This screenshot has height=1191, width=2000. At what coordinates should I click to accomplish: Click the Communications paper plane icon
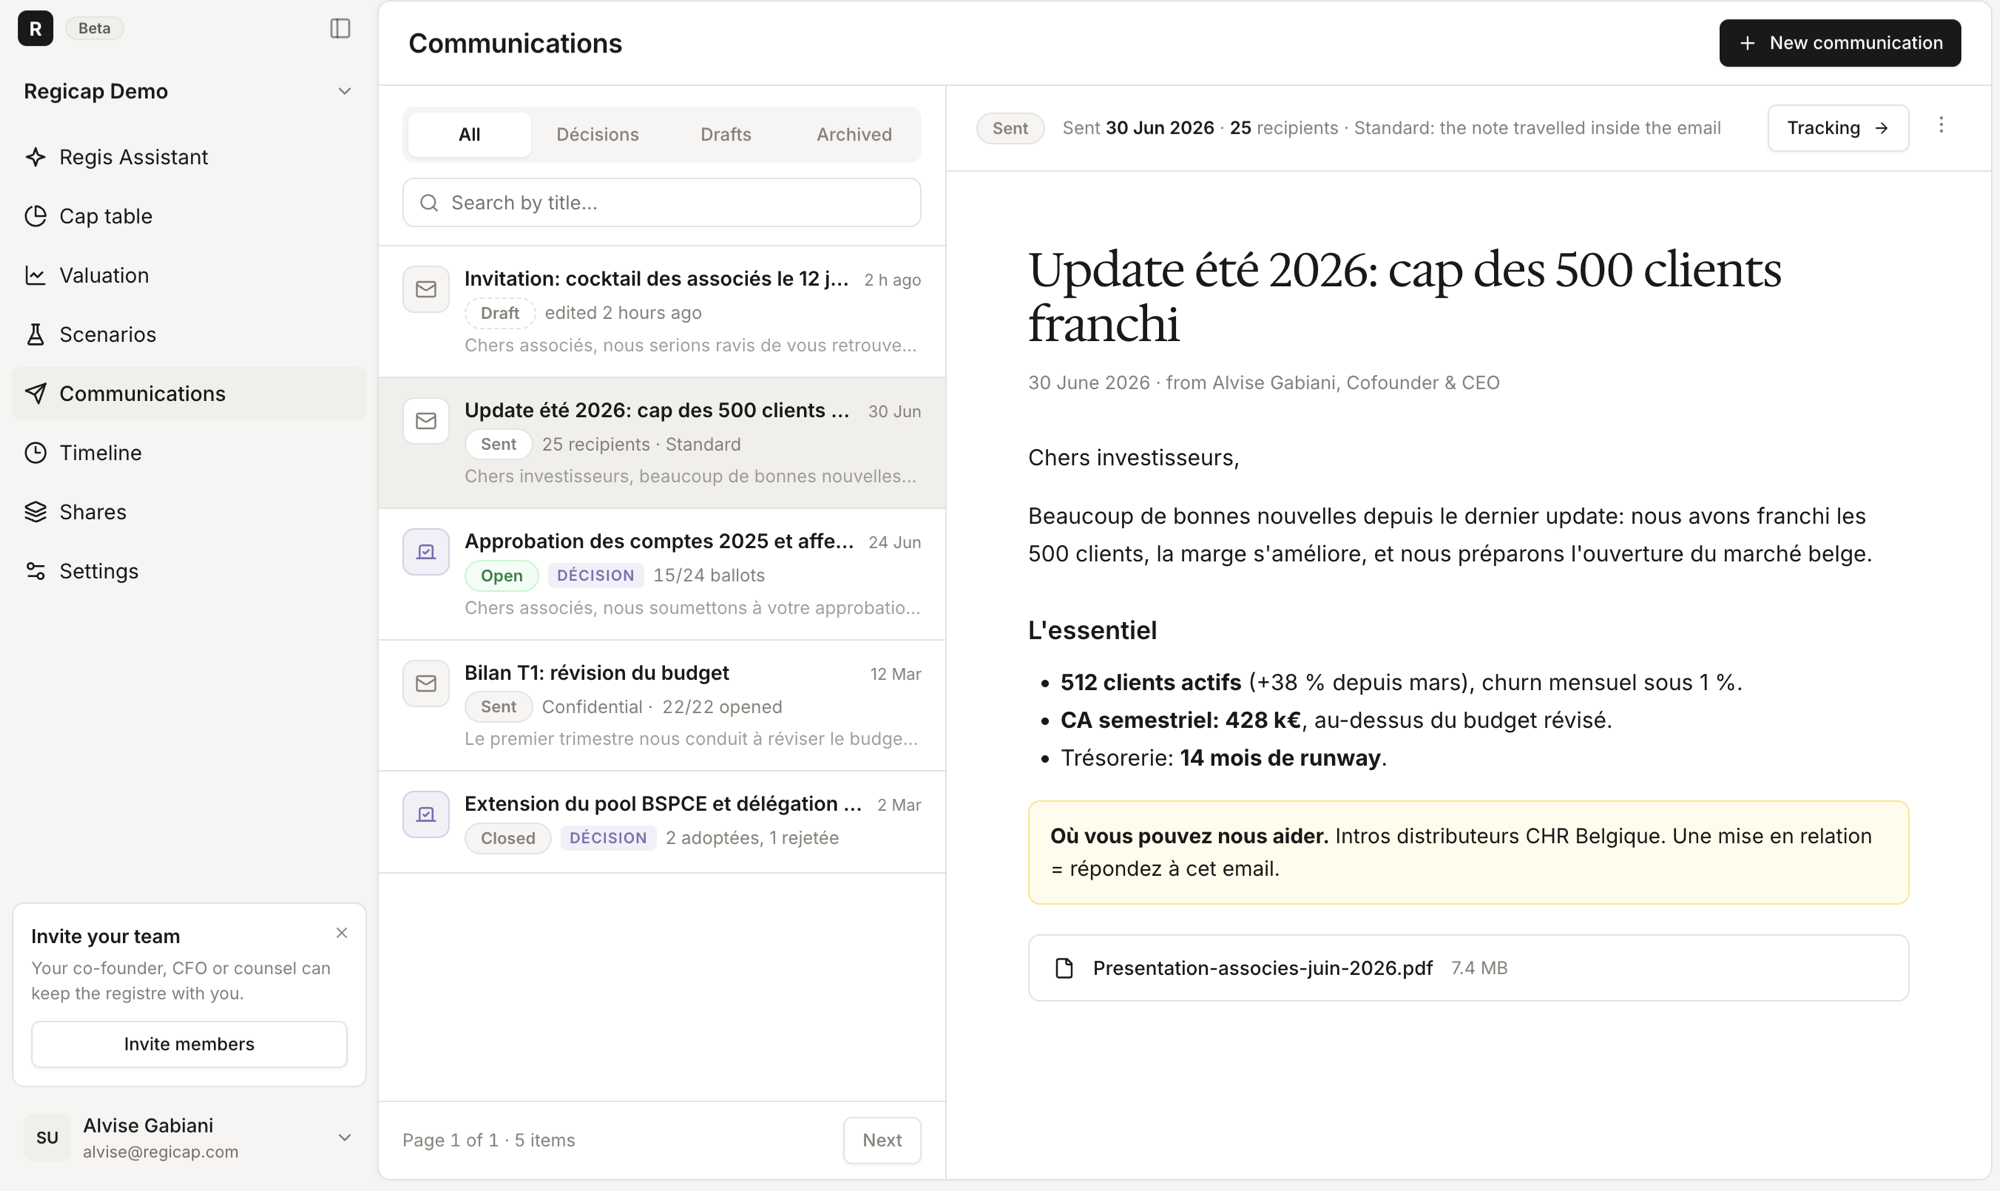pos(36,393)
